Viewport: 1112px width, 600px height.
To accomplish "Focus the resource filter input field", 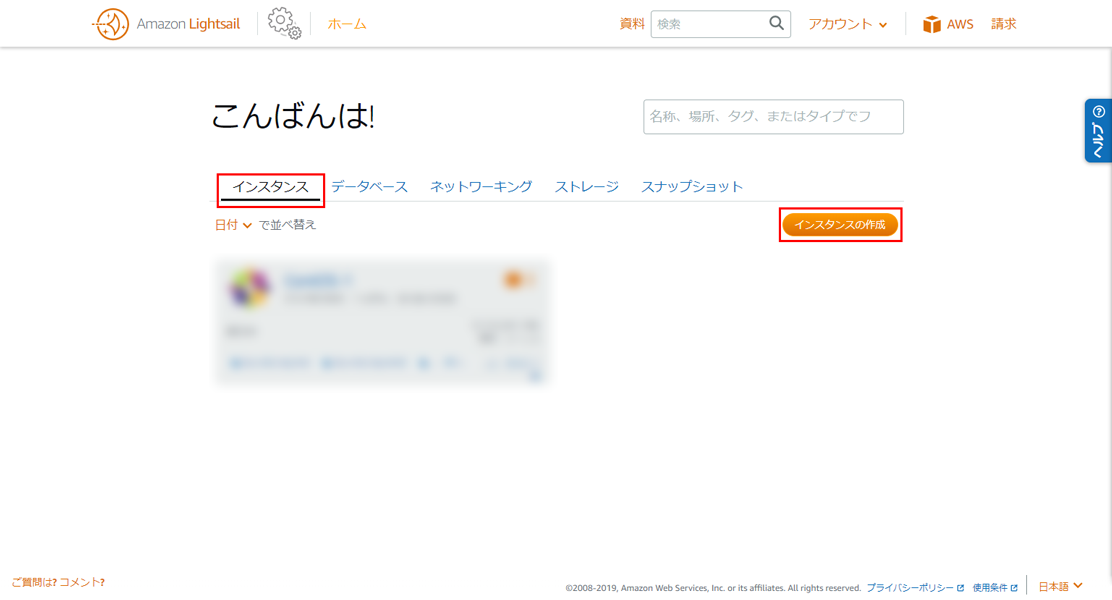I will point(773,116).
